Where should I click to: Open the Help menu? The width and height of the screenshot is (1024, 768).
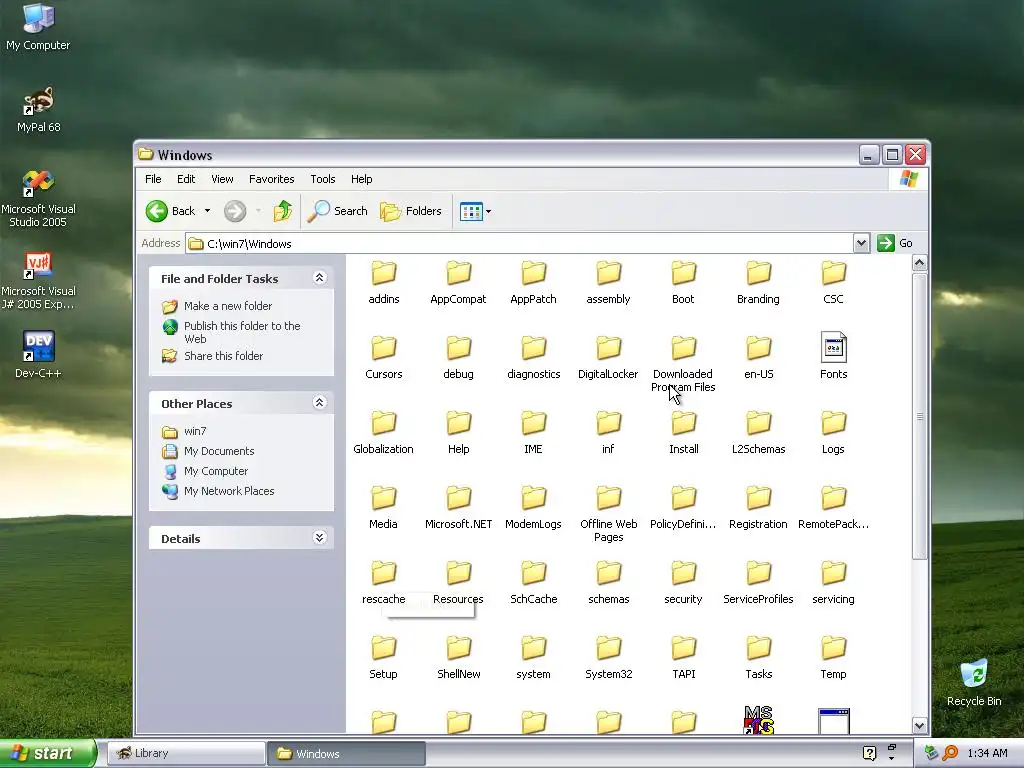(x=361, y=179)
